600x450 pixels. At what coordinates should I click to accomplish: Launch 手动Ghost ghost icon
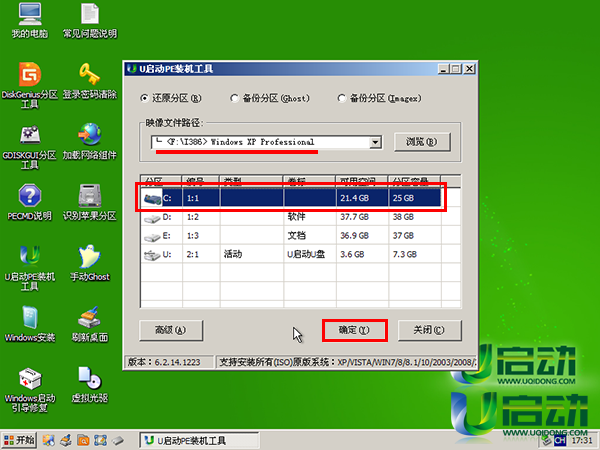coord(90,263)
